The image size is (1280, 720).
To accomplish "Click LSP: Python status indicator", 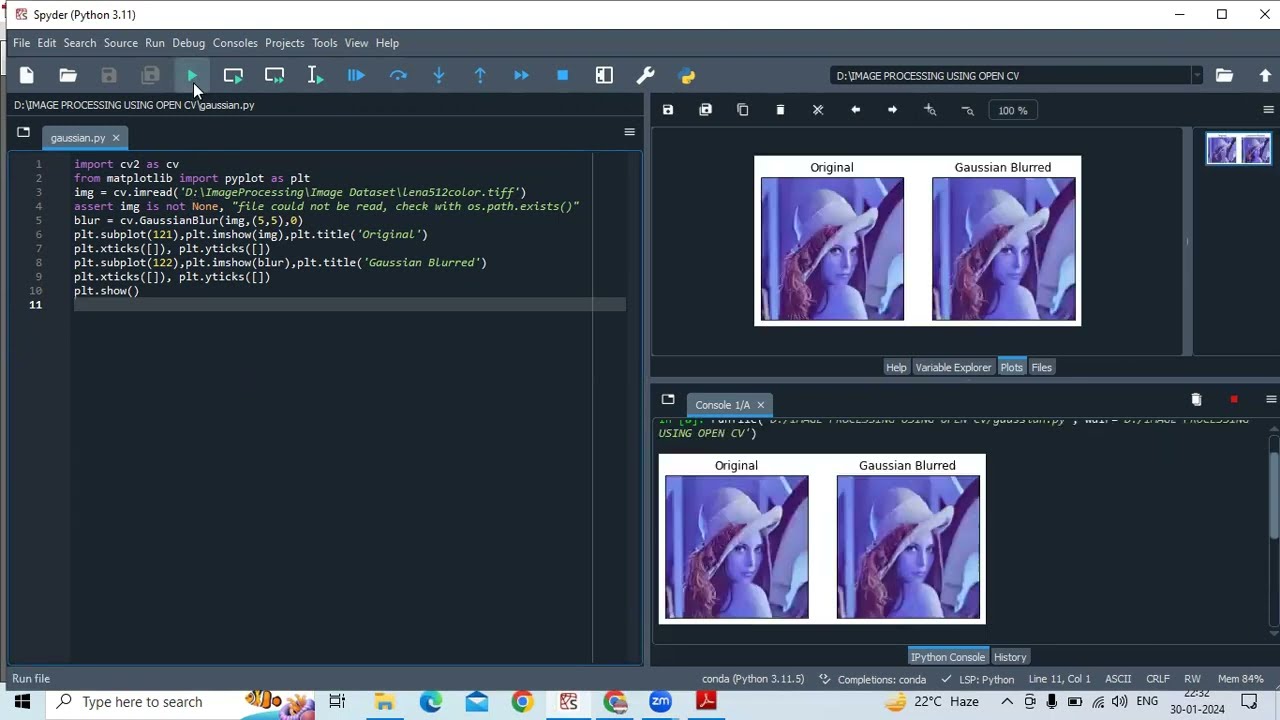I will [x=977, y=679].
